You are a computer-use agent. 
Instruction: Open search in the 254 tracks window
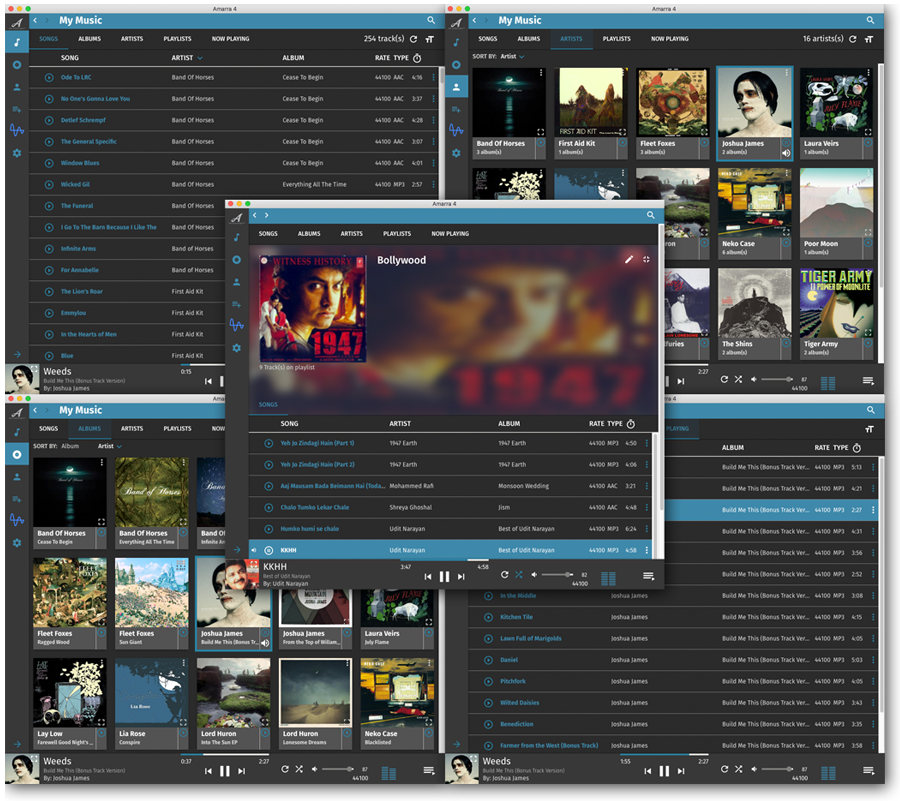coord(432,20)
